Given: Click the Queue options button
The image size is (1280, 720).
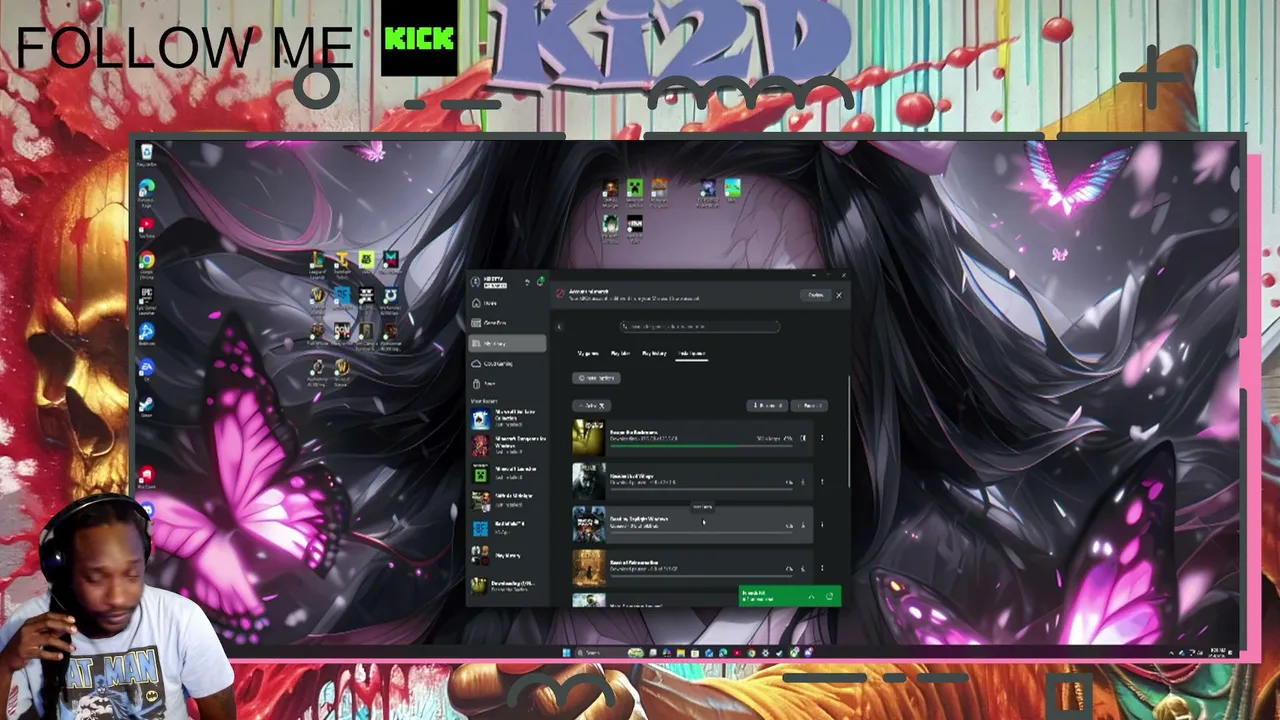Looking at the screenshot, I should click(x=597, y=378).
